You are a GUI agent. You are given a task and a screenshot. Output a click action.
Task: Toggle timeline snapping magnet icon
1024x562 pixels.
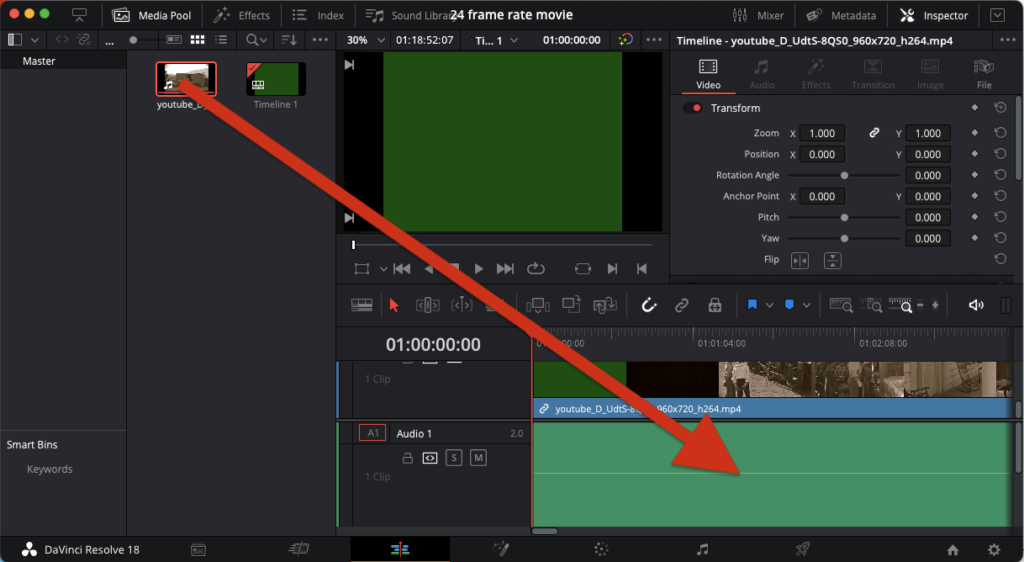(x=648, y=305)
